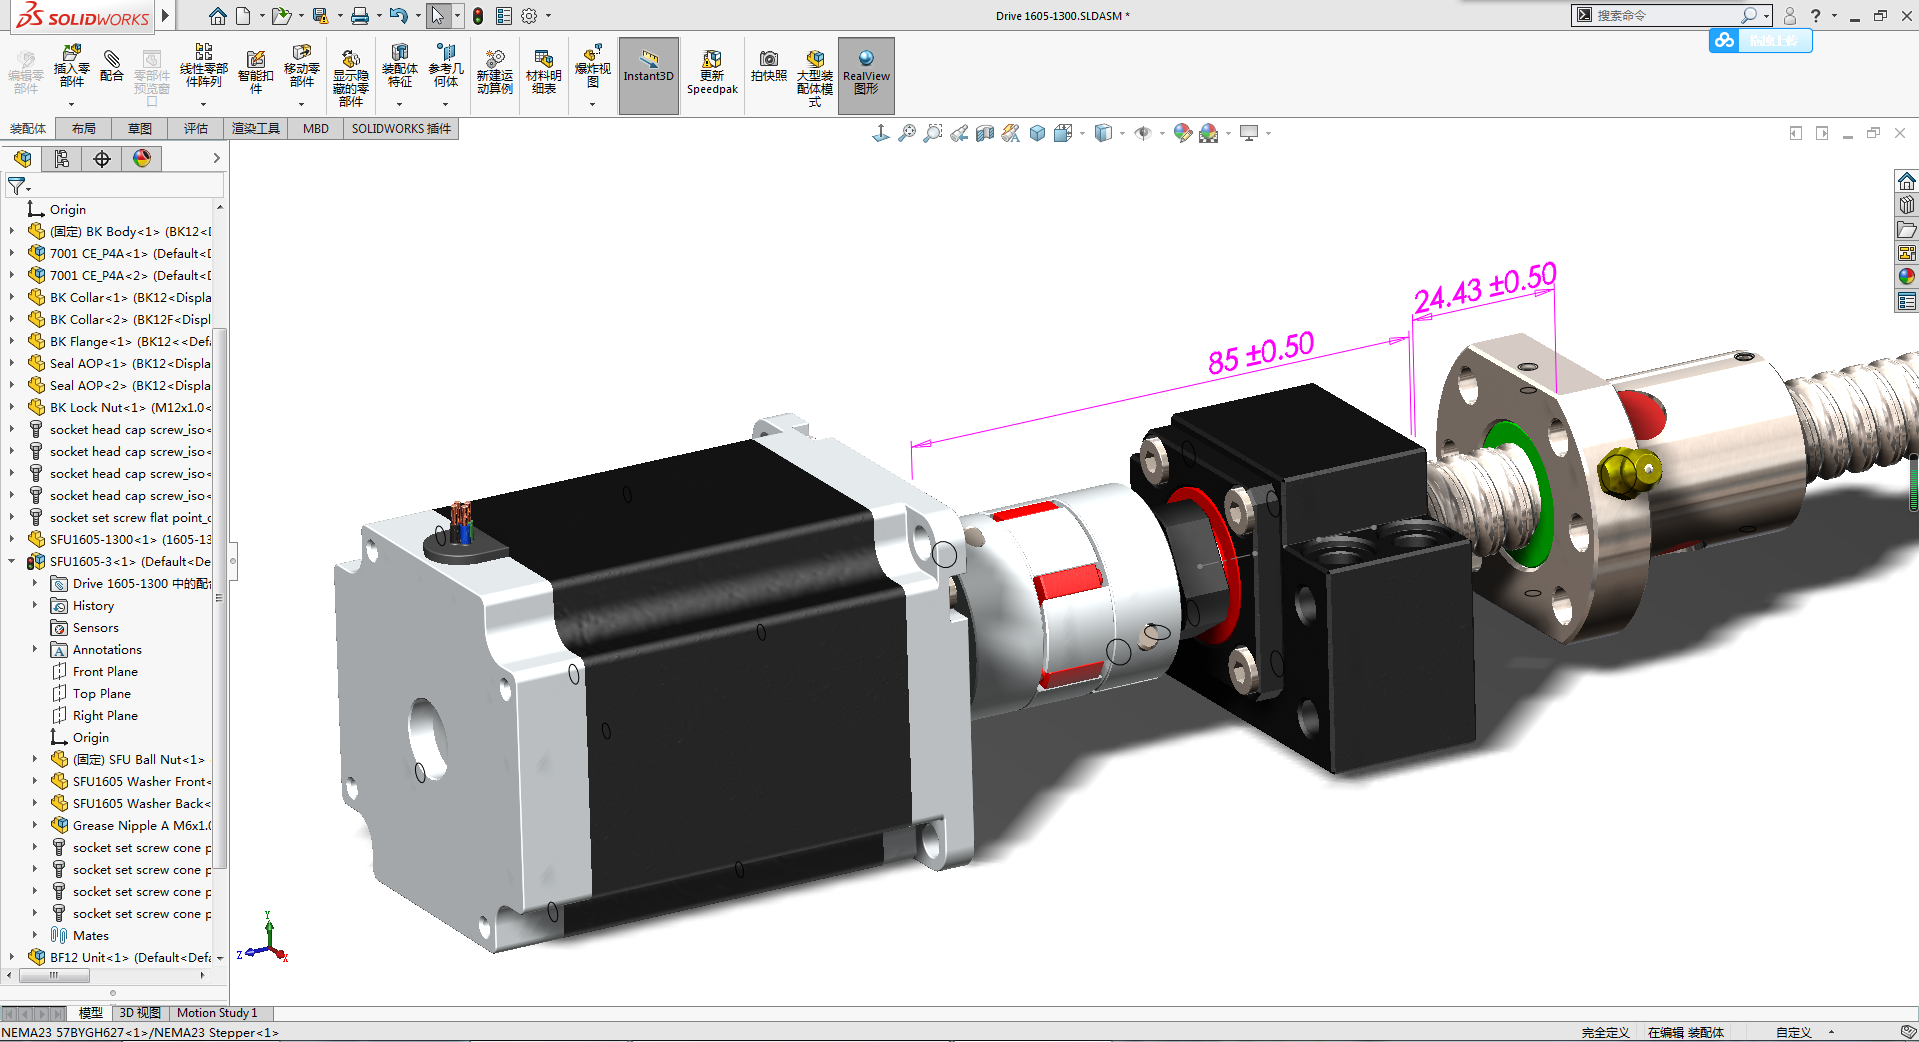Click Previous View icon
This screenshot has height=1042, width=1919.
click(x=959, y=133)
